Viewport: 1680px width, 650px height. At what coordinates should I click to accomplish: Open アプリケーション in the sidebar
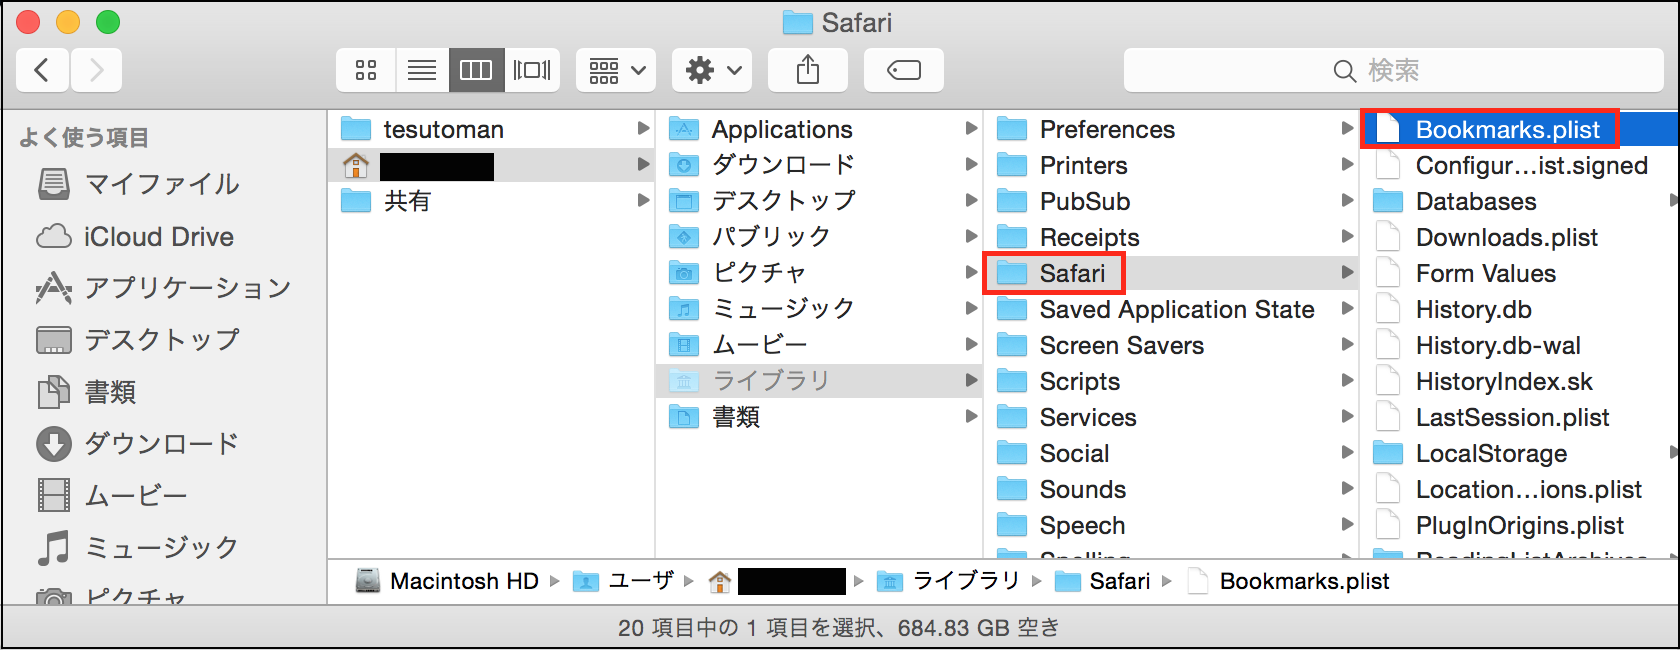164,289
